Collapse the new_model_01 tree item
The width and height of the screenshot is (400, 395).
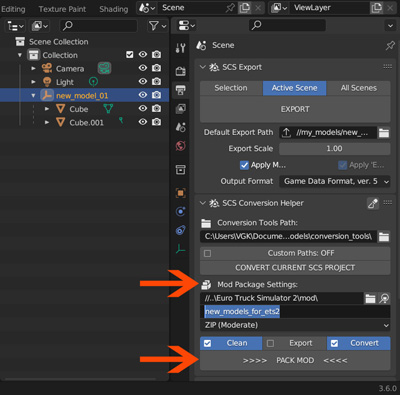33,95
